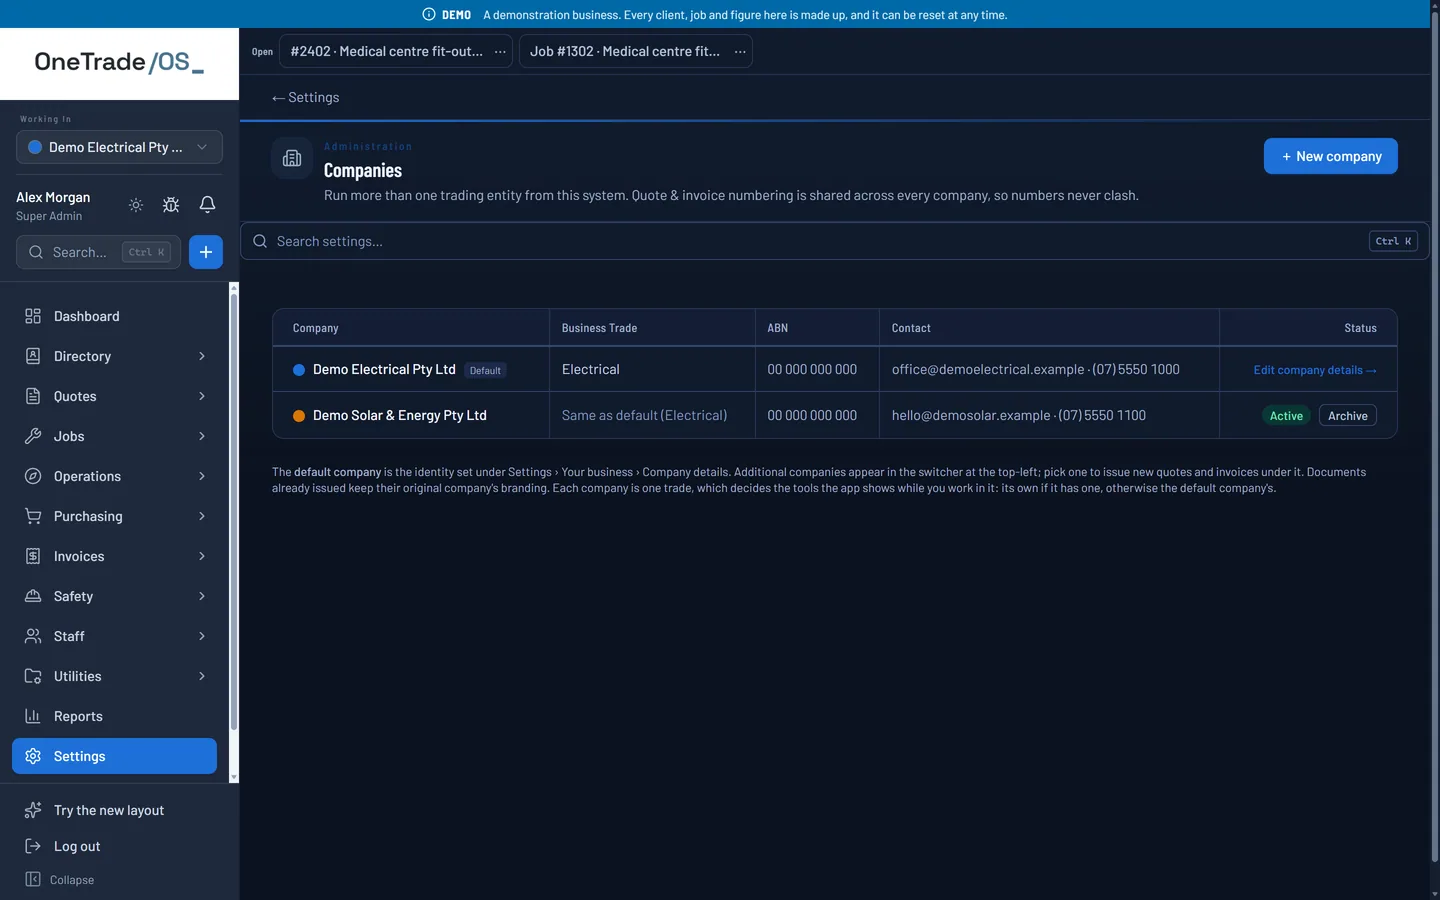The width and height of the screenshot is (1440, 900).
Task: Click the Reports bar chart icon
Action: [33, 716]
